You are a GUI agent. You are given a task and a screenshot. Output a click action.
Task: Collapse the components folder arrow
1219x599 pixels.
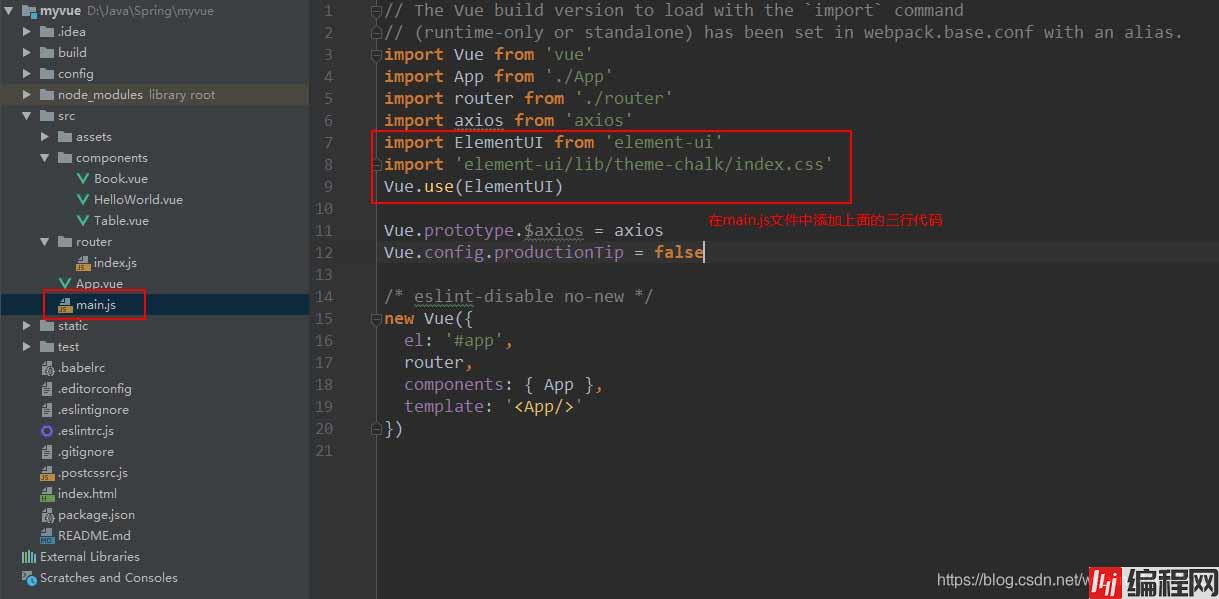point(45,158)
